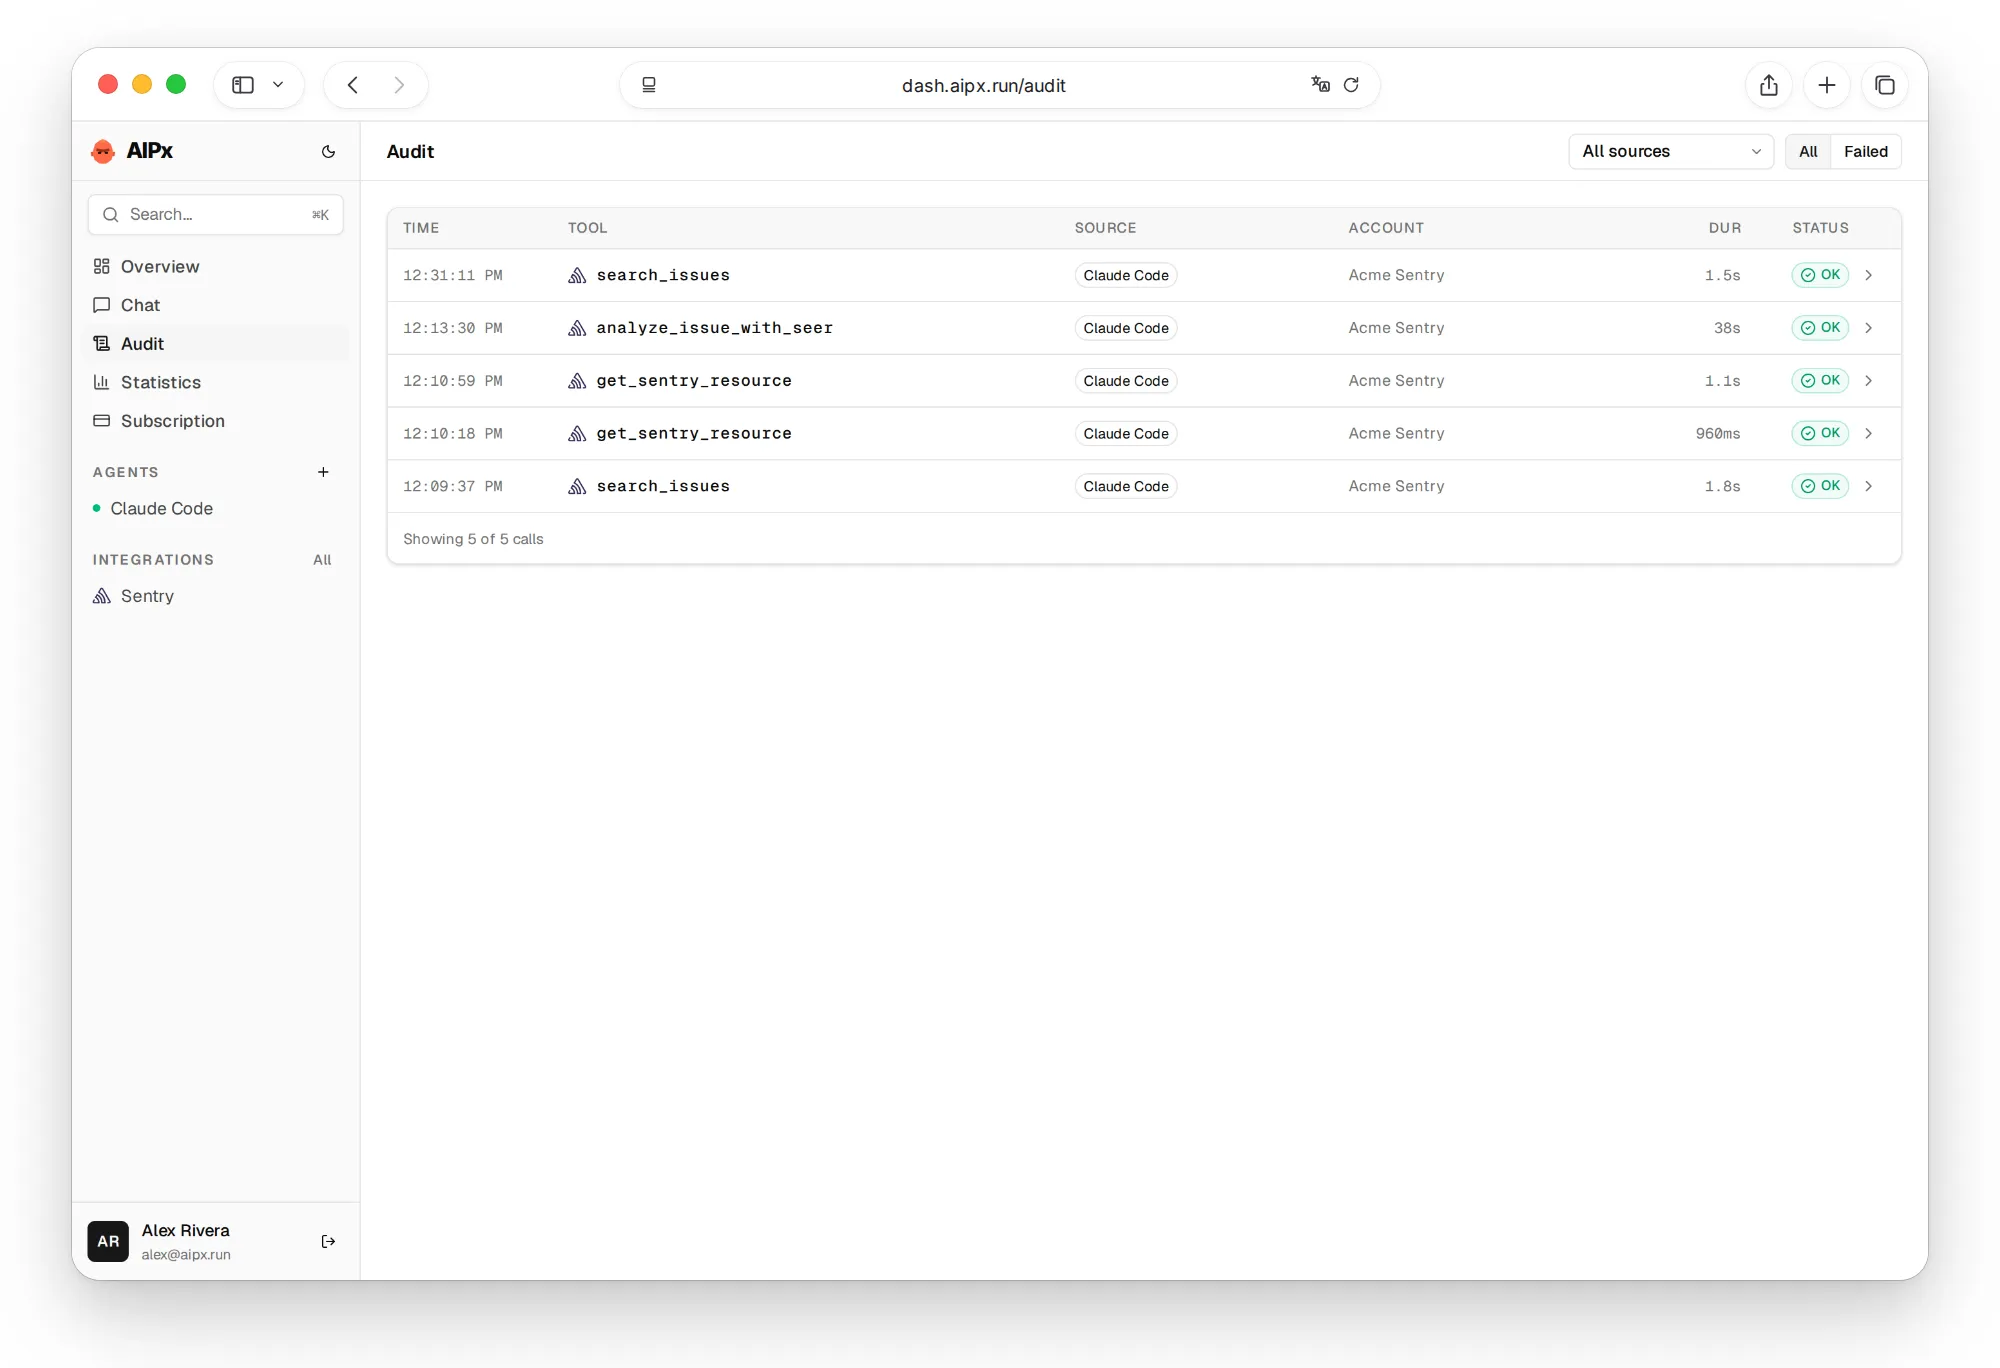Expand the 12:10:59 PM get_sentry_resource chevron
2000x1368 pixels.
coord(1868,381)
